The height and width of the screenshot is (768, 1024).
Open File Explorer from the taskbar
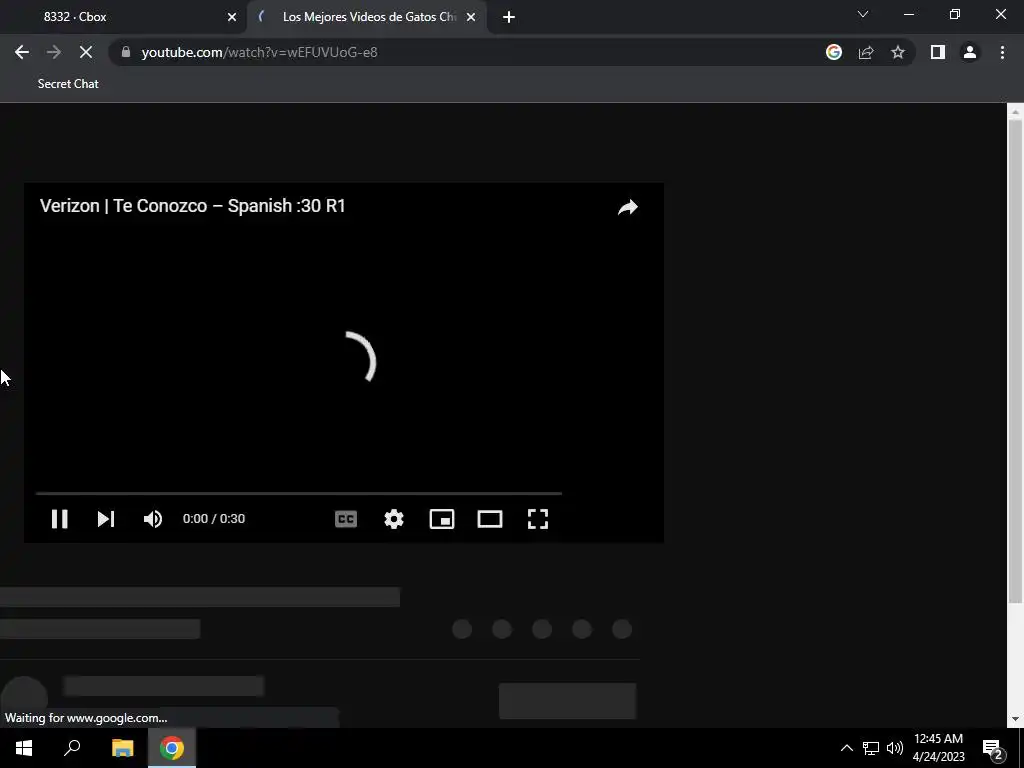[x=122, y=748]
